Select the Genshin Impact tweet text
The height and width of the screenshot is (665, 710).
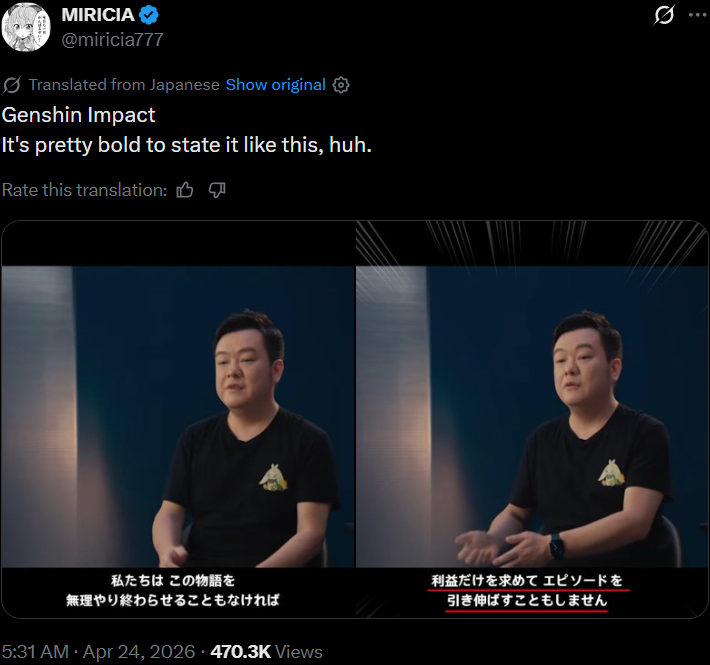click(x=78, y=115)
